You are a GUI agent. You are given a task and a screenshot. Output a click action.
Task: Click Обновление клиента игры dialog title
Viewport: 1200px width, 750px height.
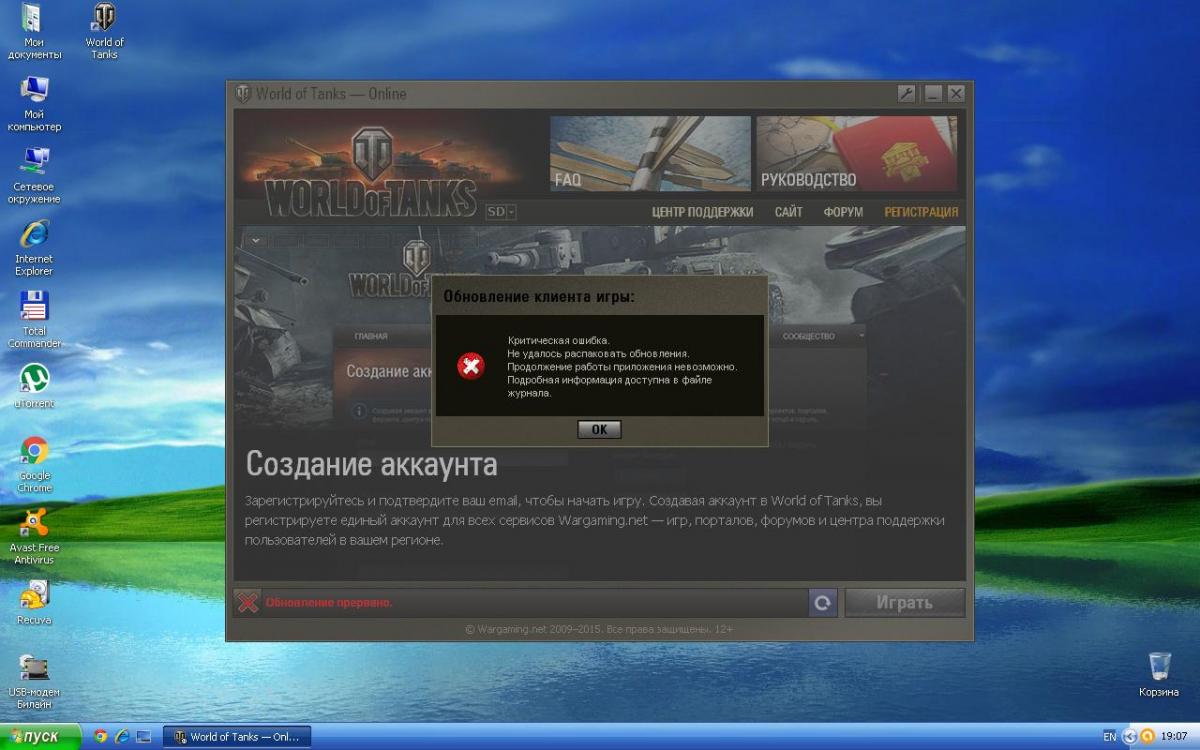538,297
